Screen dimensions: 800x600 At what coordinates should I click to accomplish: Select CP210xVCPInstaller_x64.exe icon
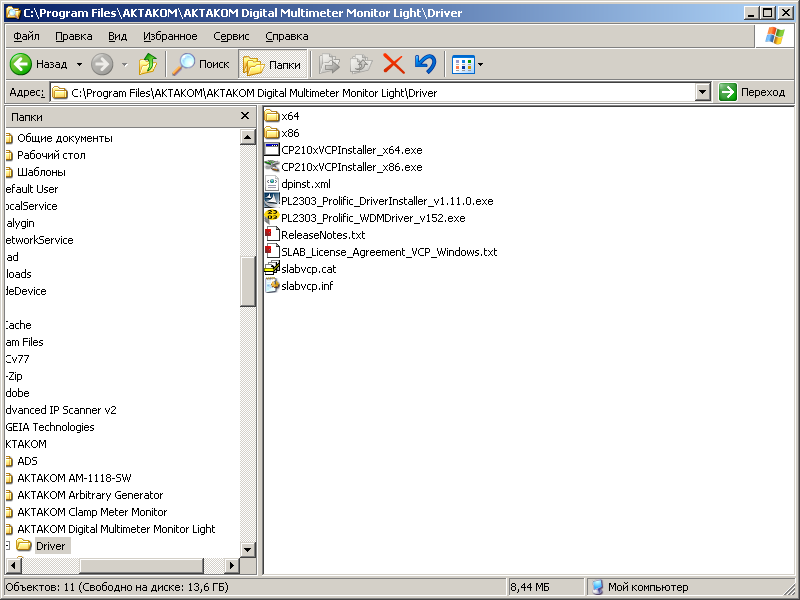[x=272, y=150]
